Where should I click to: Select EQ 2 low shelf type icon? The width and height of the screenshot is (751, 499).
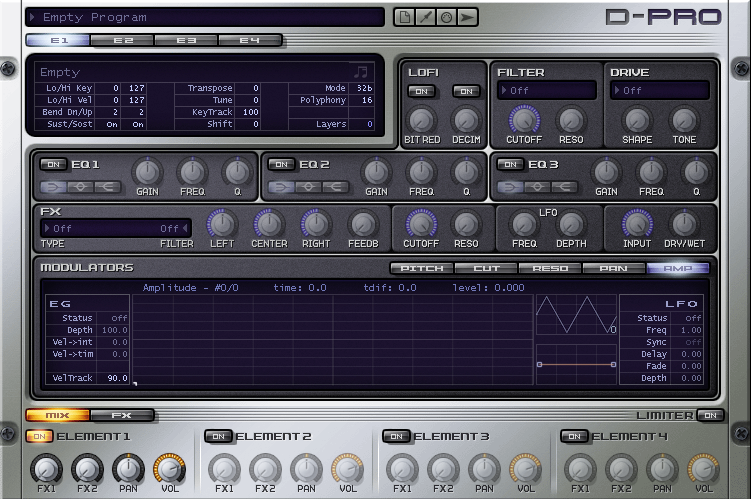pos(282,187)
